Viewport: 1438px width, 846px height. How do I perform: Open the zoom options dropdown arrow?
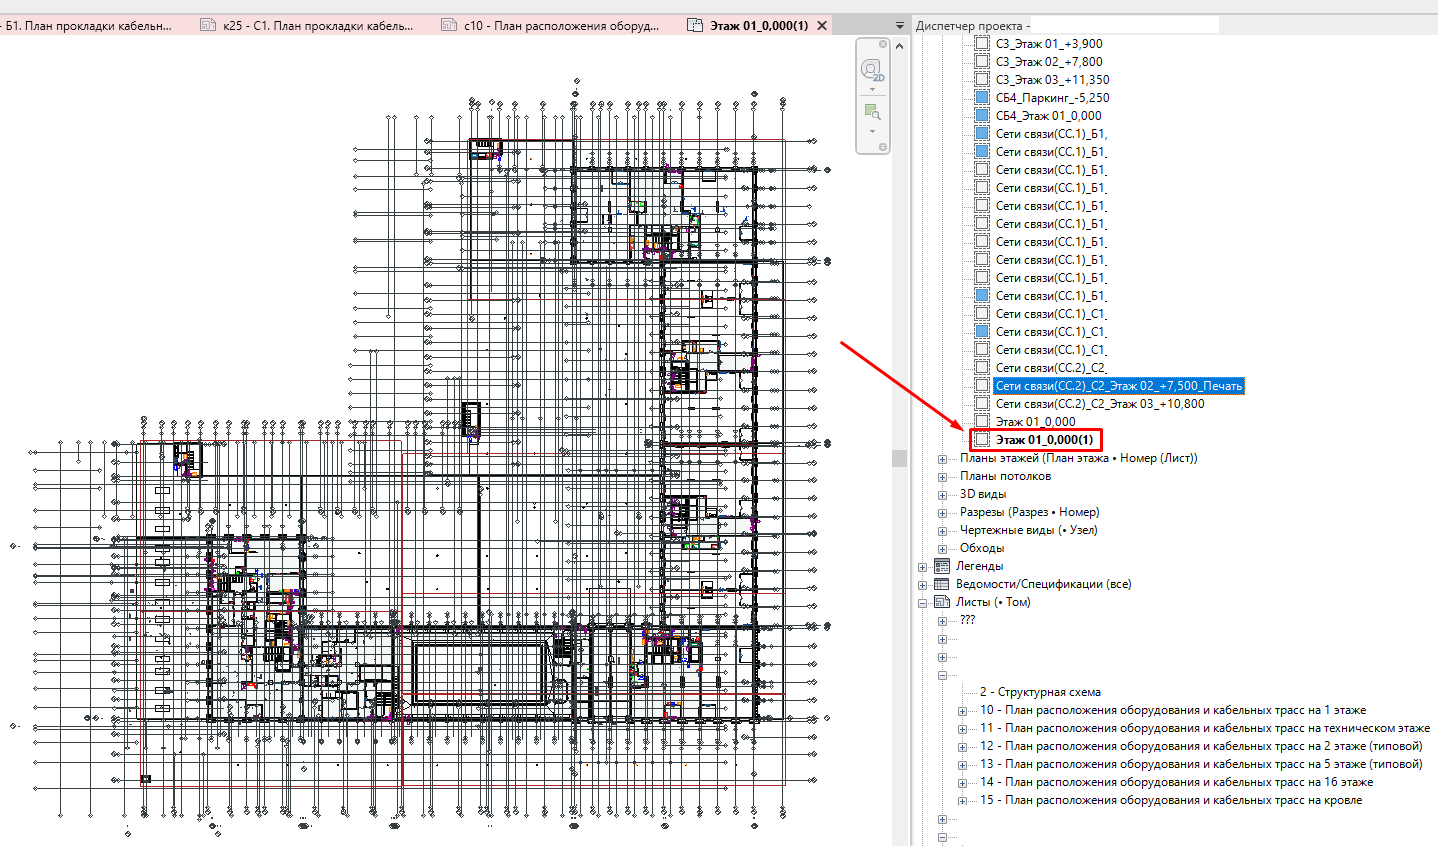(x=872, y=131)
